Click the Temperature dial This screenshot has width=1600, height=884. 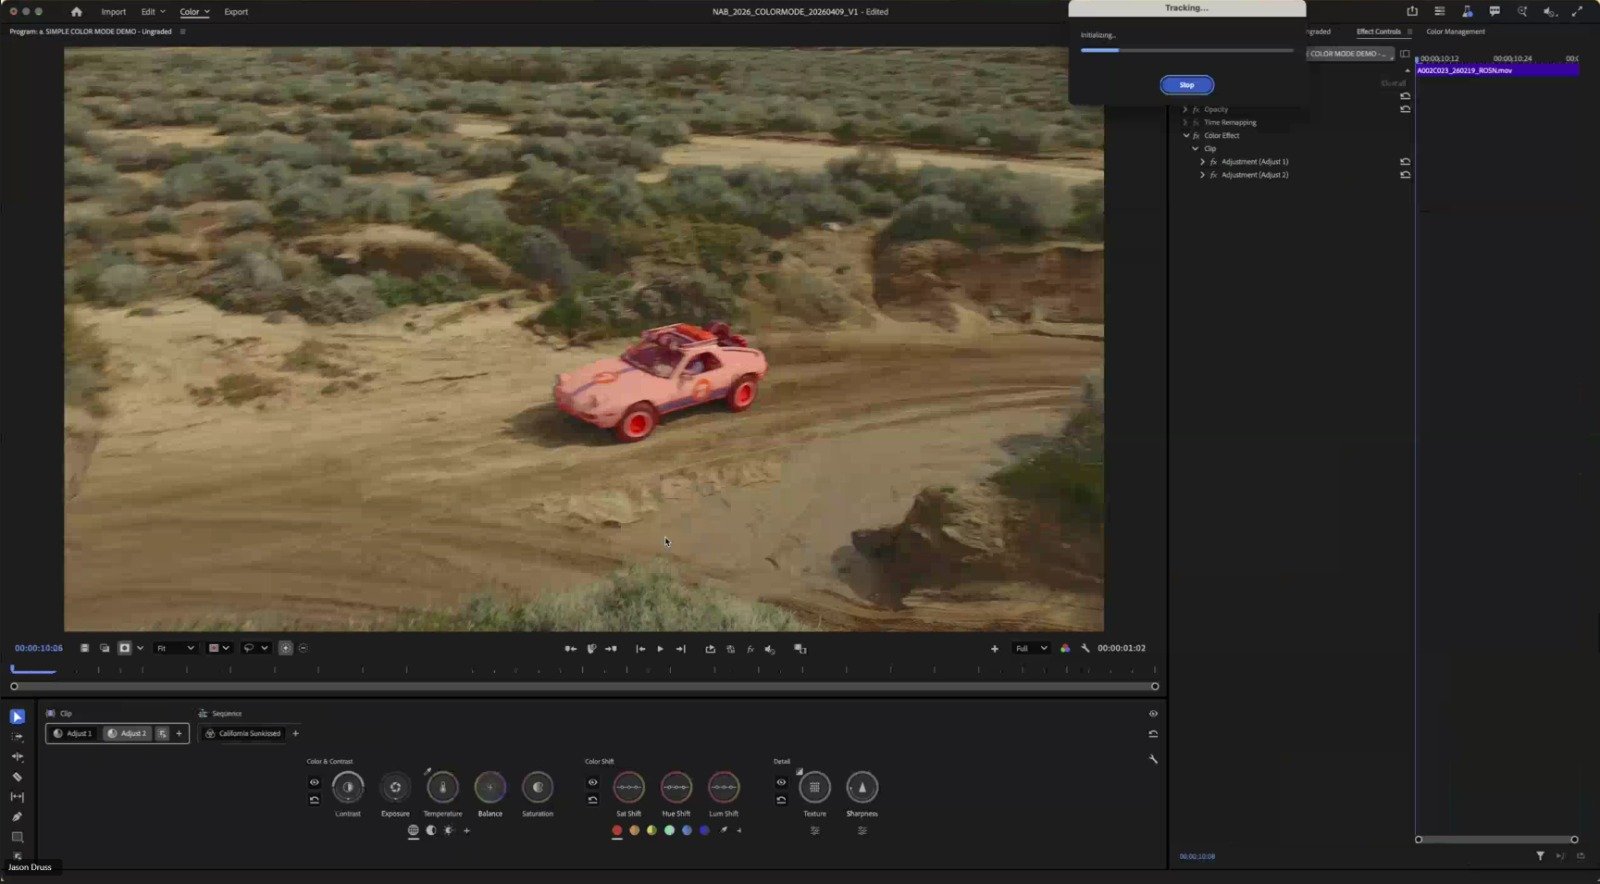[x=443, y=787]
